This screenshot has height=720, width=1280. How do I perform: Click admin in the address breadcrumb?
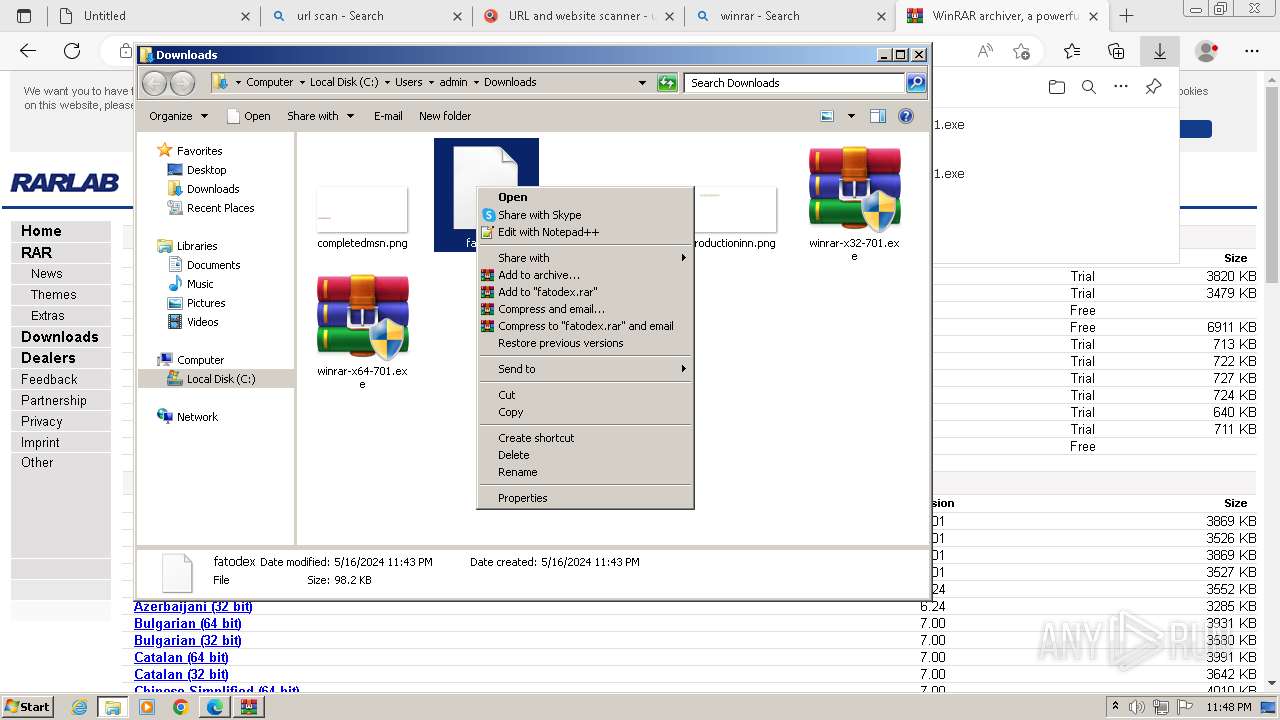[x=453, y=83]
